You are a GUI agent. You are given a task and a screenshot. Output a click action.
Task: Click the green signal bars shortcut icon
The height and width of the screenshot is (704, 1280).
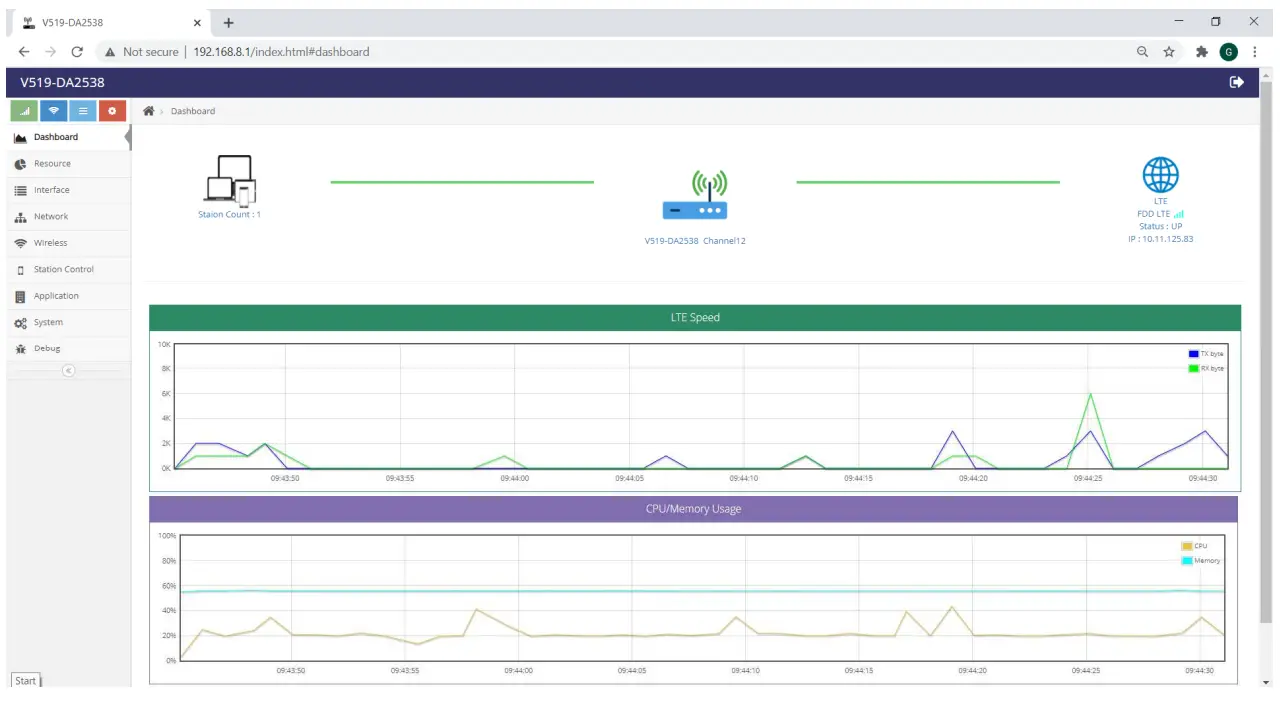(25, 111)
